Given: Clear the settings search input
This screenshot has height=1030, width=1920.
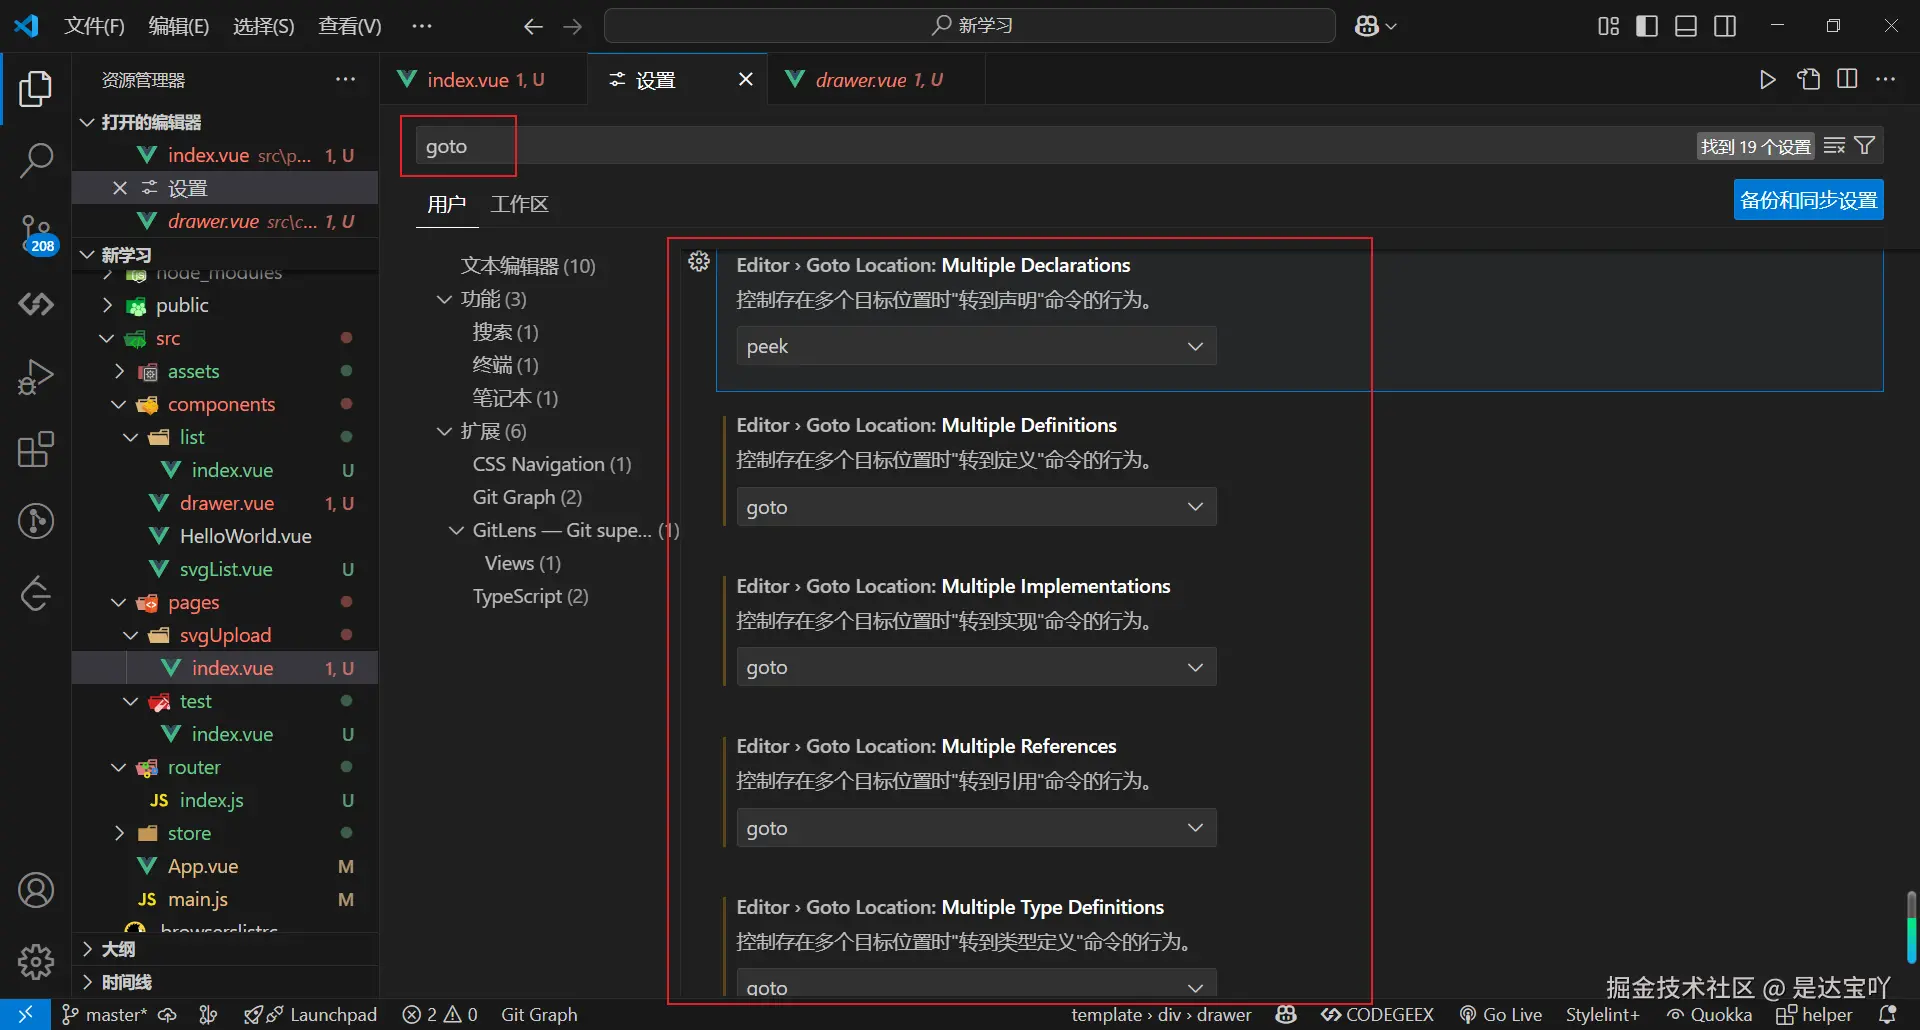Looking at the screenshot, I should click(x=1834, y=146).
